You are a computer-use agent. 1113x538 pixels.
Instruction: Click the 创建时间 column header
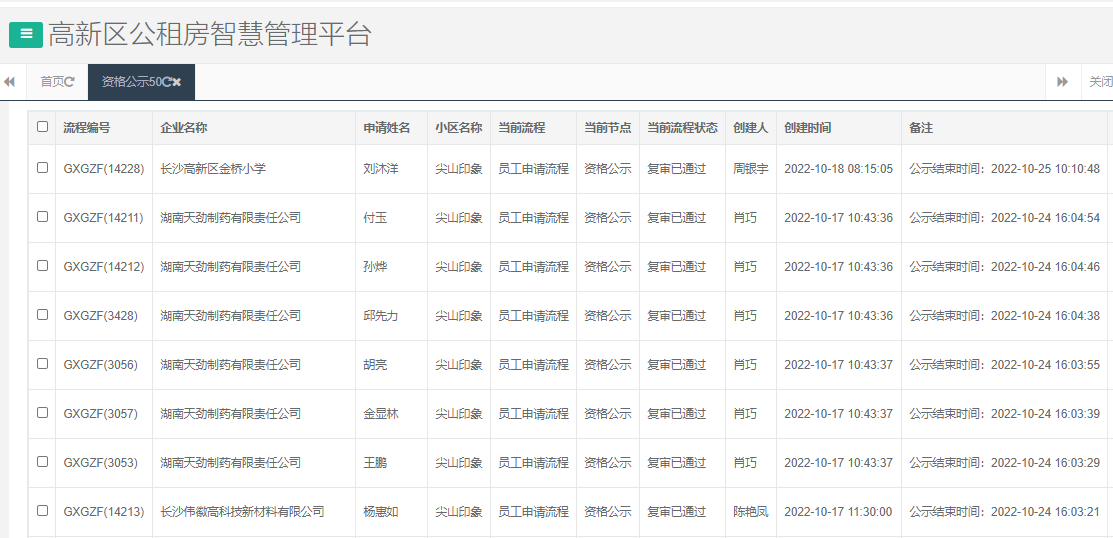point(807,128)
